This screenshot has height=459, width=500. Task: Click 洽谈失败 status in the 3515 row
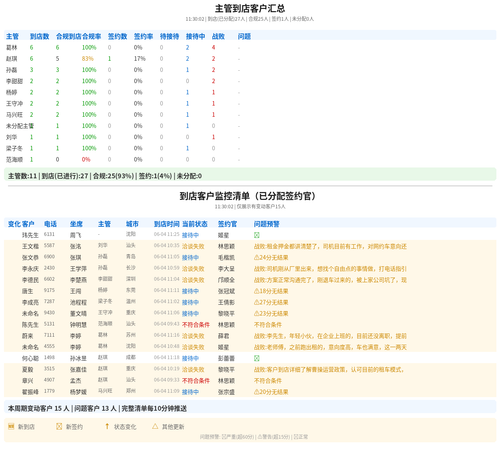point(193,369)
